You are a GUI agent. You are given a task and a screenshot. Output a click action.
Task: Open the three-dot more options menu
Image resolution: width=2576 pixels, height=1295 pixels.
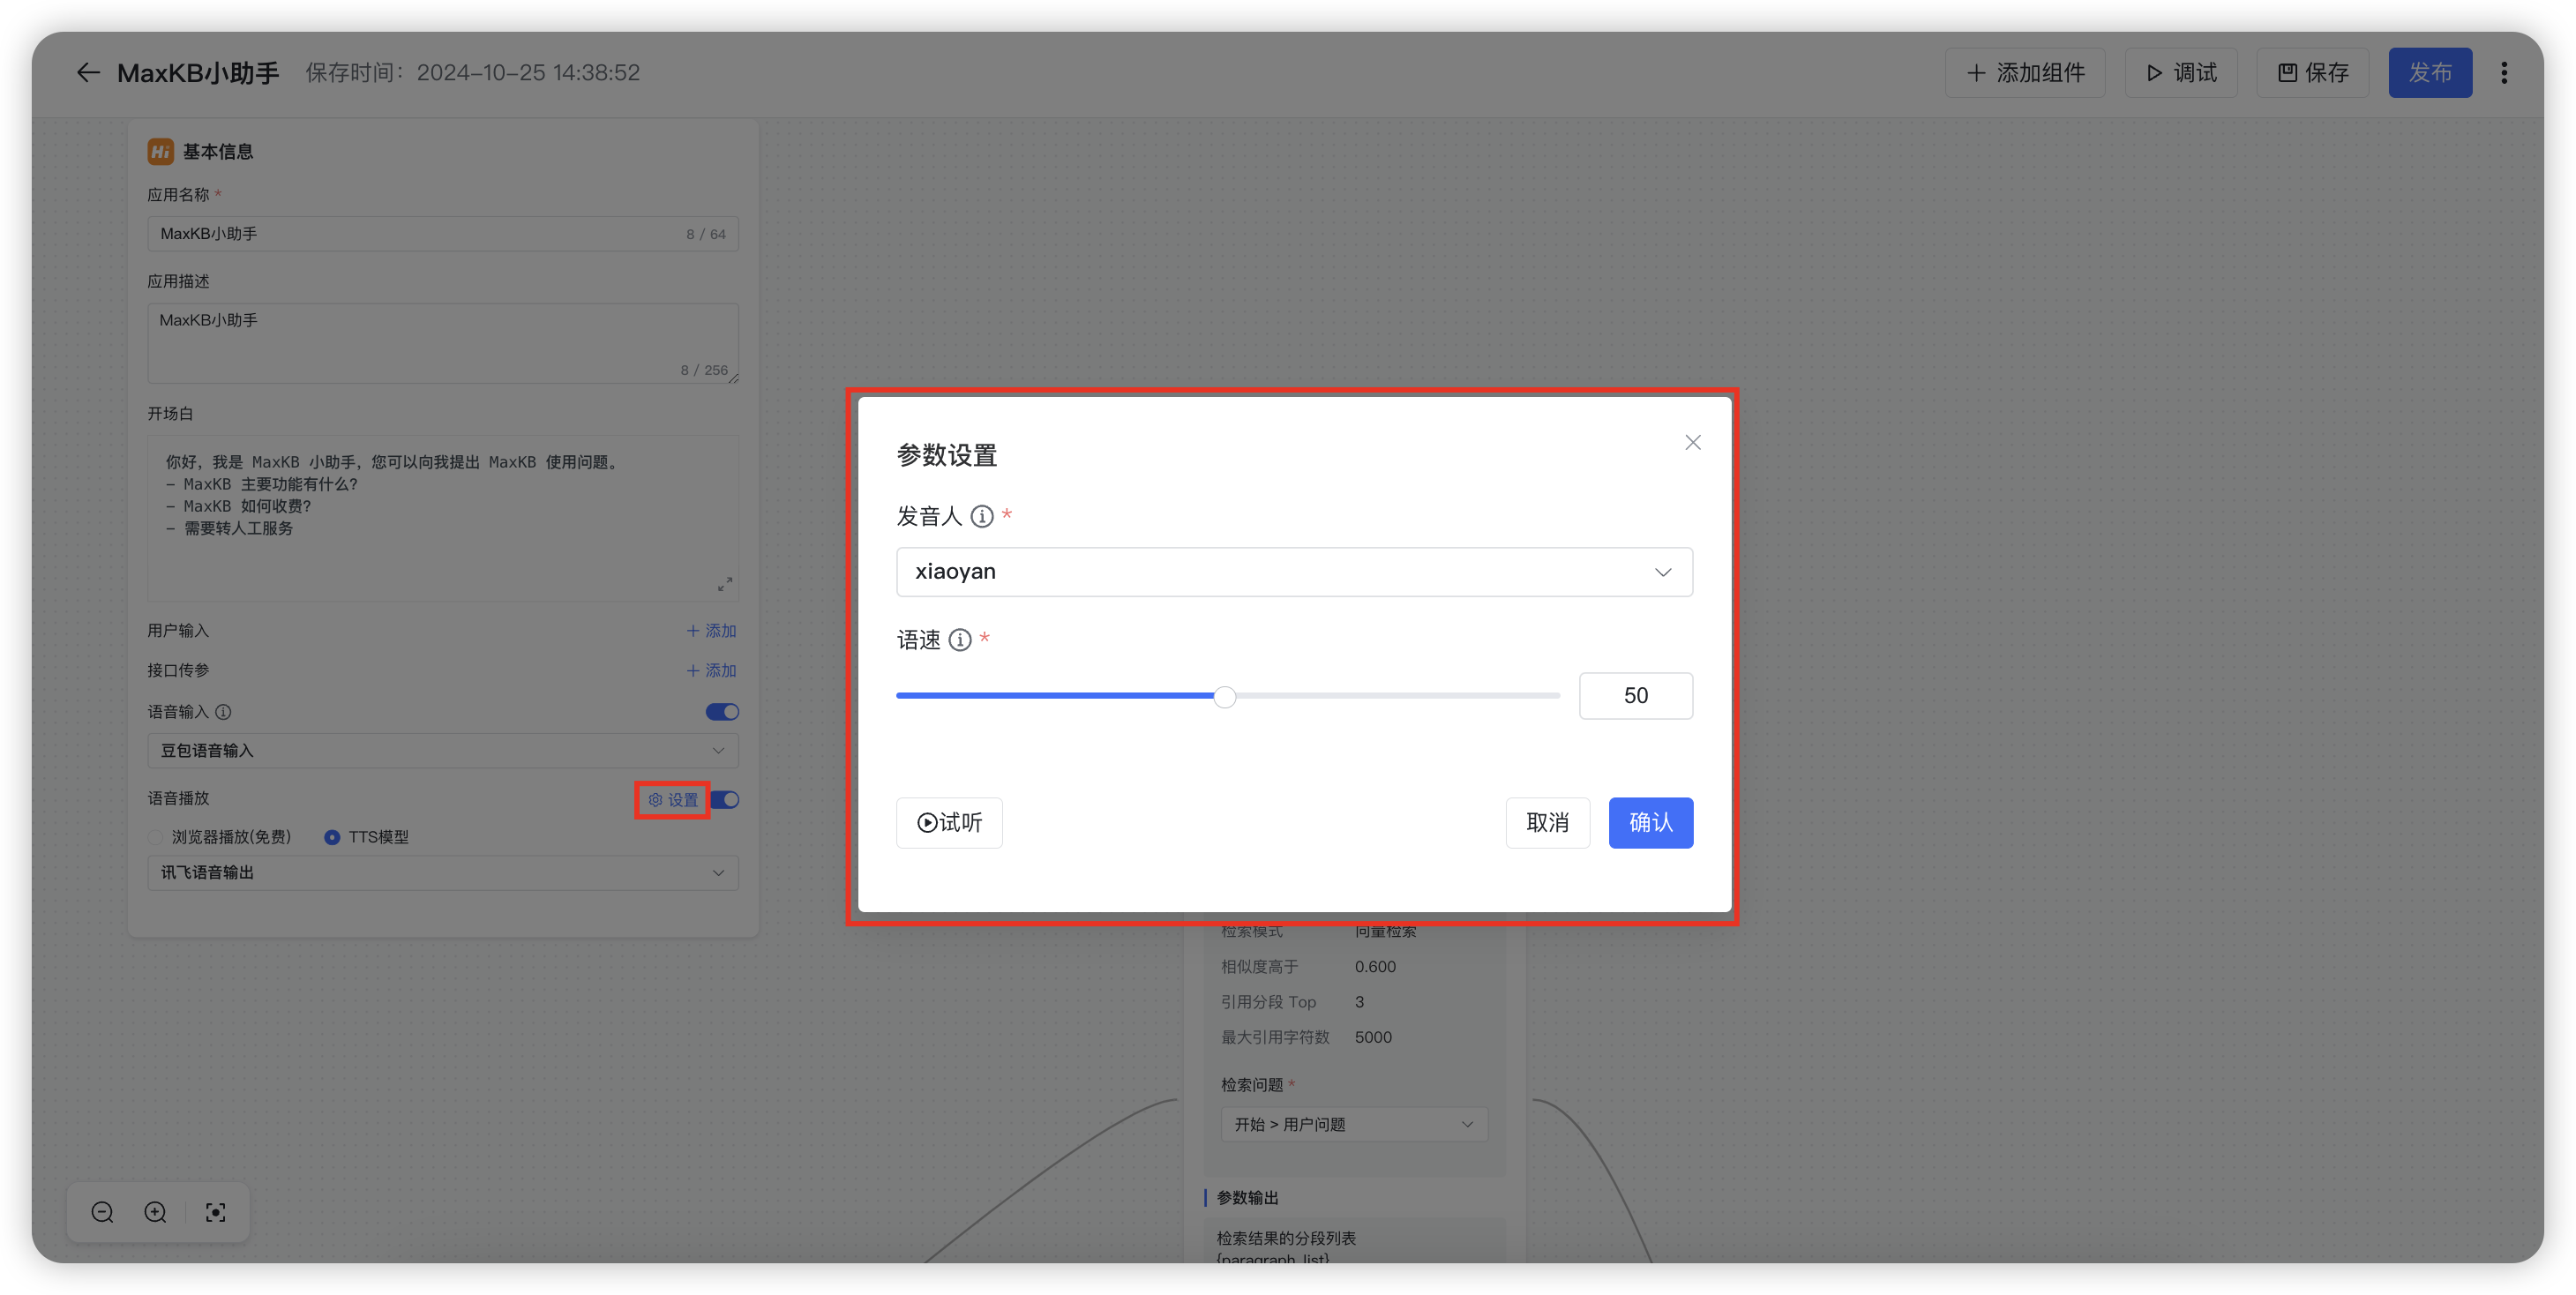[2504, 73]
